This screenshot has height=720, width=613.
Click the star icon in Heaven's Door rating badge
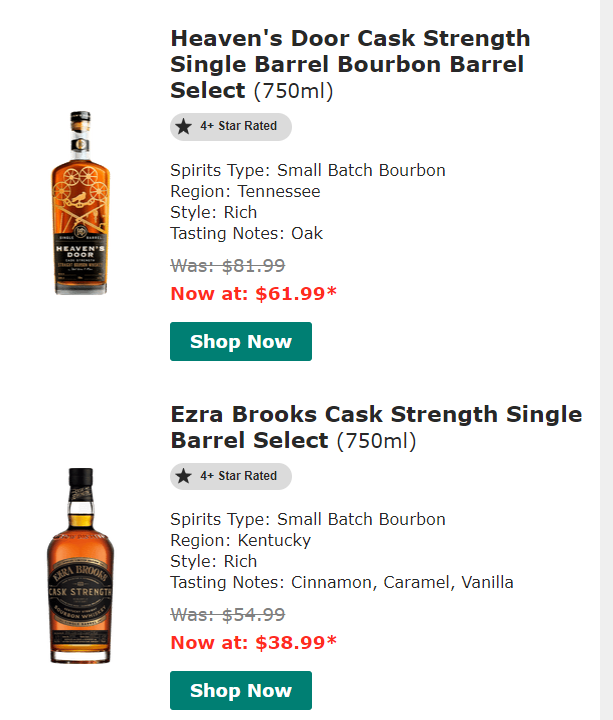[184, 127]
